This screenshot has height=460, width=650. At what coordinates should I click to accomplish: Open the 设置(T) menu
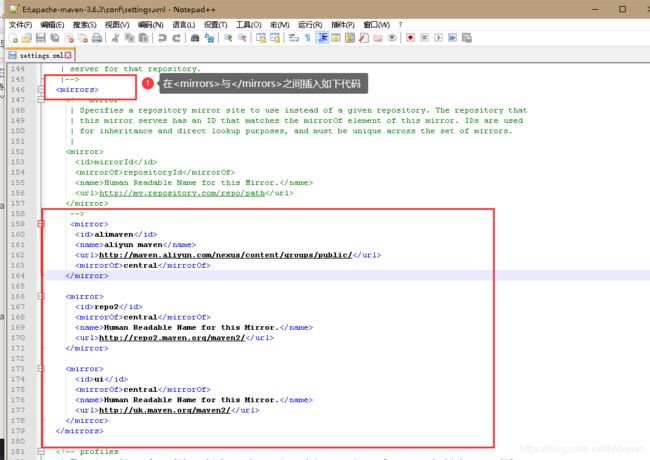216,25
